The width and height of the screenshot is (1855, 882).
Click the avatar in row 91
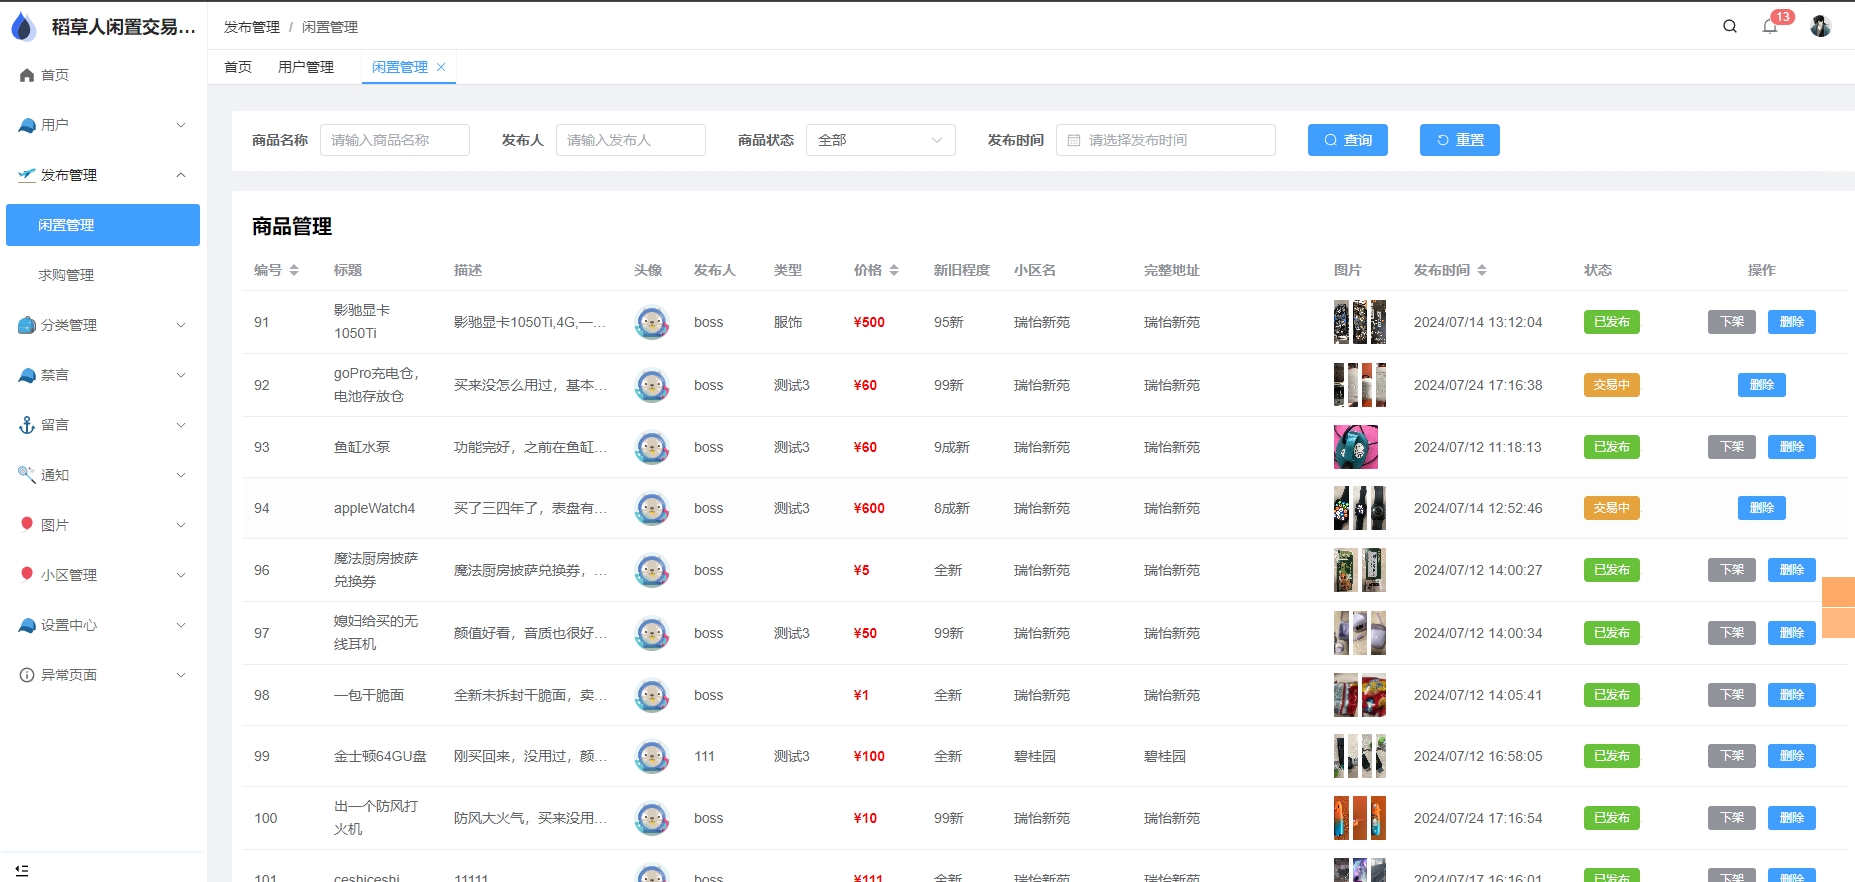[x=652, y=322]
